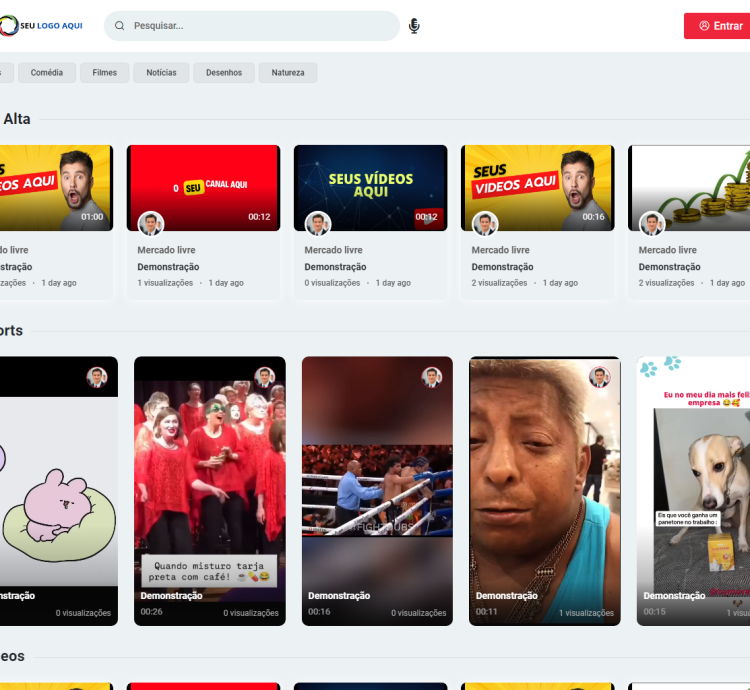750x690 pixels.
Task: Select the Filmes category filter
Action: tap(105, 73)
